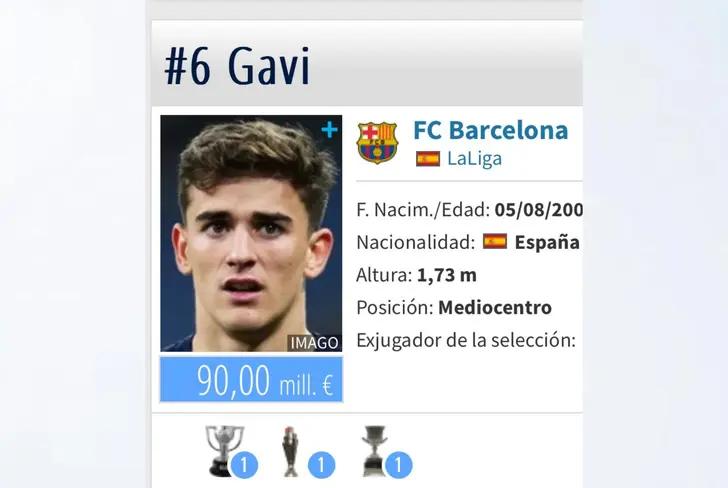Click the #6 Gavi header title
The height and width of the screenshot is (488, 728).
coord(237,66)
